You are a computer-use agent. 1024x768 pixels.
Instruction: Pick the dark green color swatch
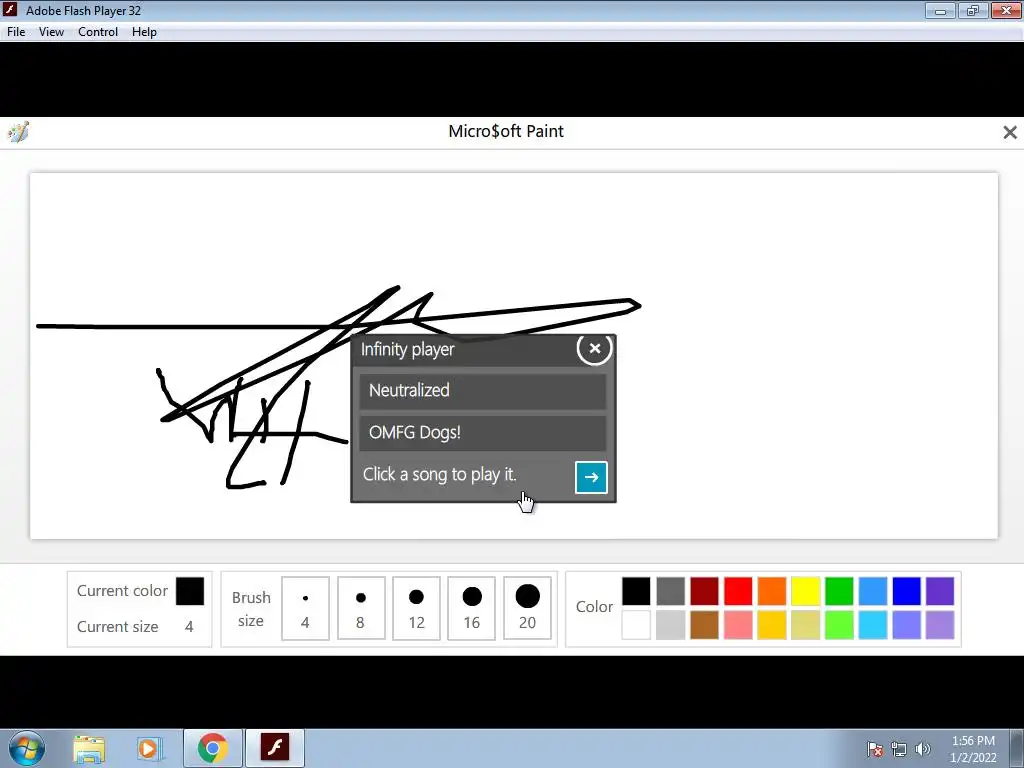tap(839, 591)
